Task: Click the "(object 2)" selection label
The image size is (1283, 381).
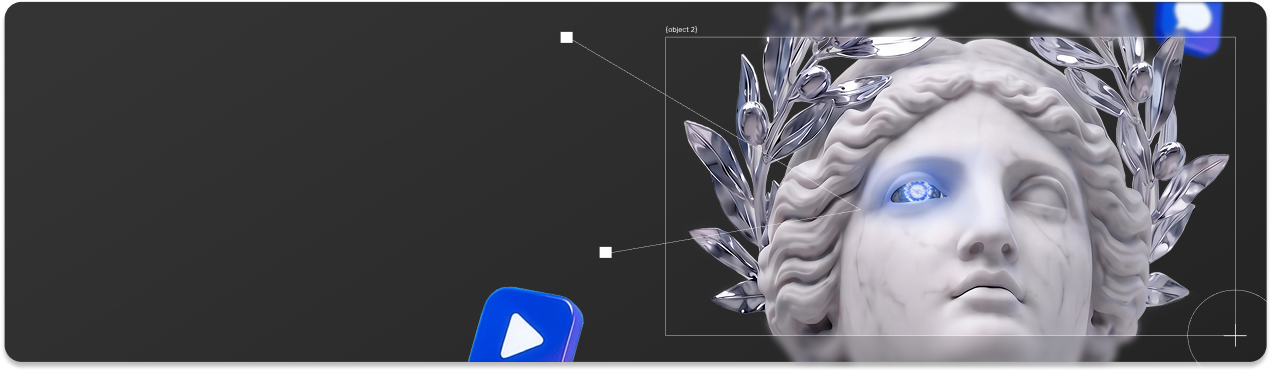Action: (681, 30)
